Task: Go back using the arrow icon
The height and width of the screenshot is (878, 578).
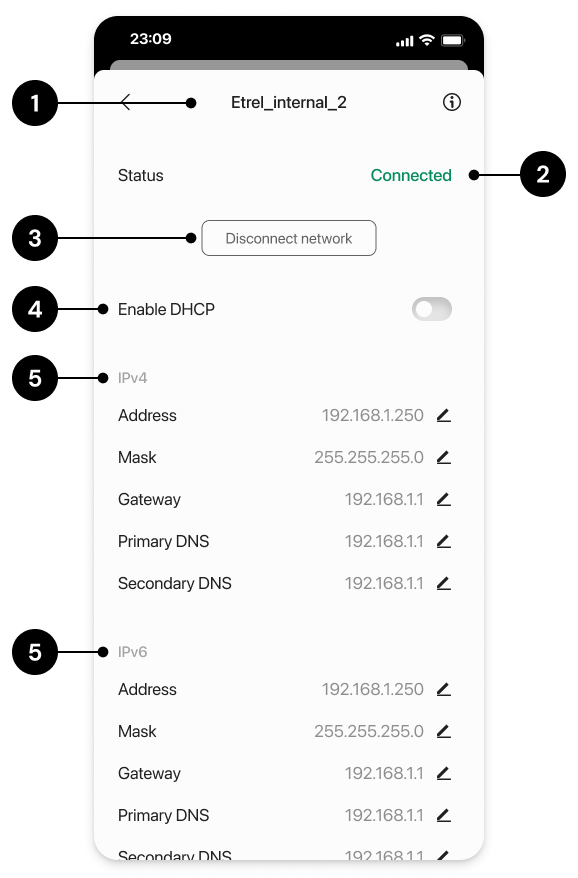Action: tap(125, 102)
